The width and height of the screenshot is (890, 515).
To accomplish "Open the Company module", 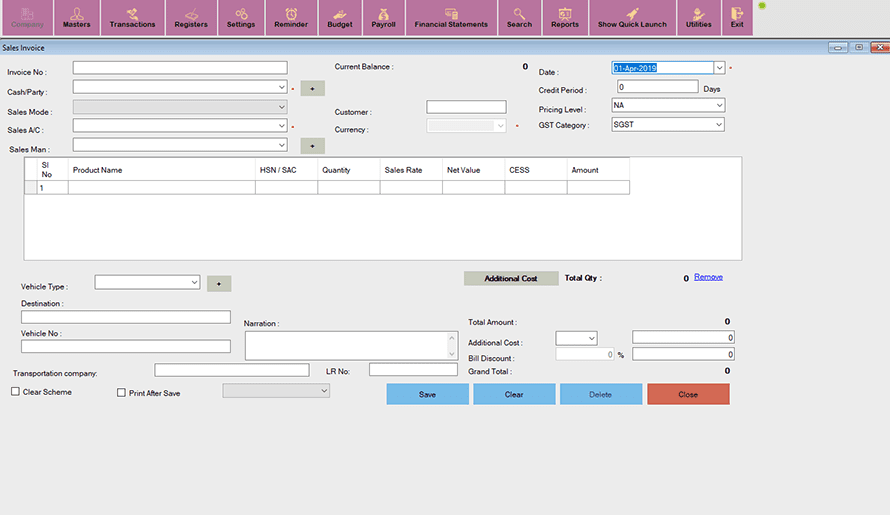I will [x=27, y=18].
